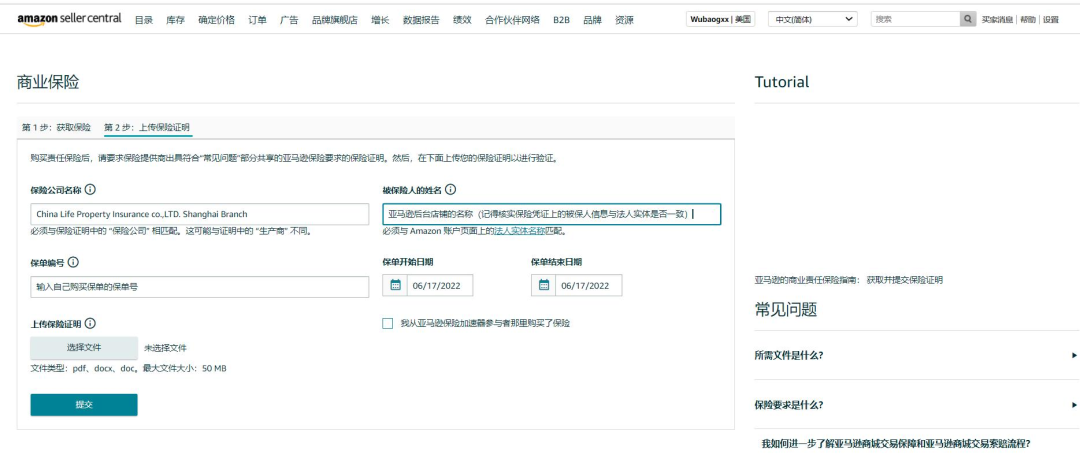1080x466 pixels.
Task: Open the 订单 menu
Action: point(258,20)
